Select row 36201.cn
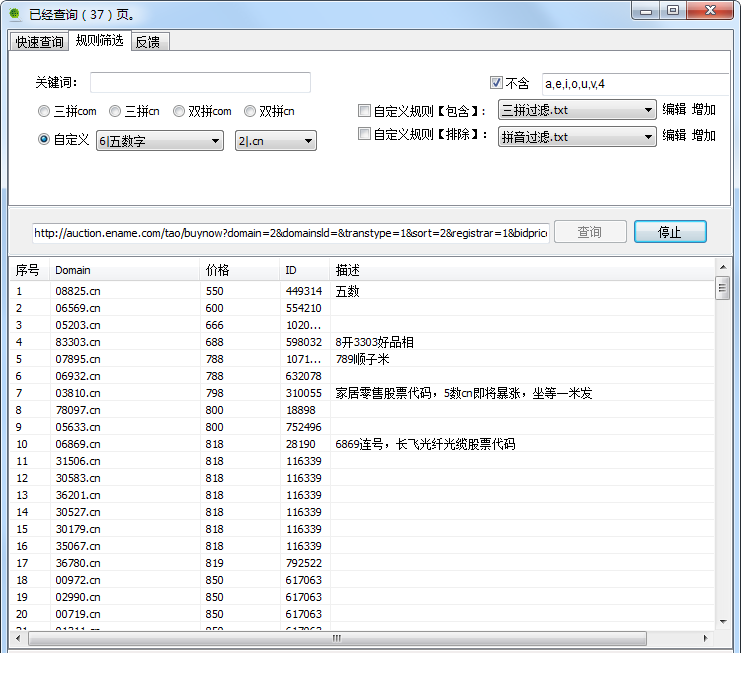Screen dimensions: 741x676 point(362,495)
